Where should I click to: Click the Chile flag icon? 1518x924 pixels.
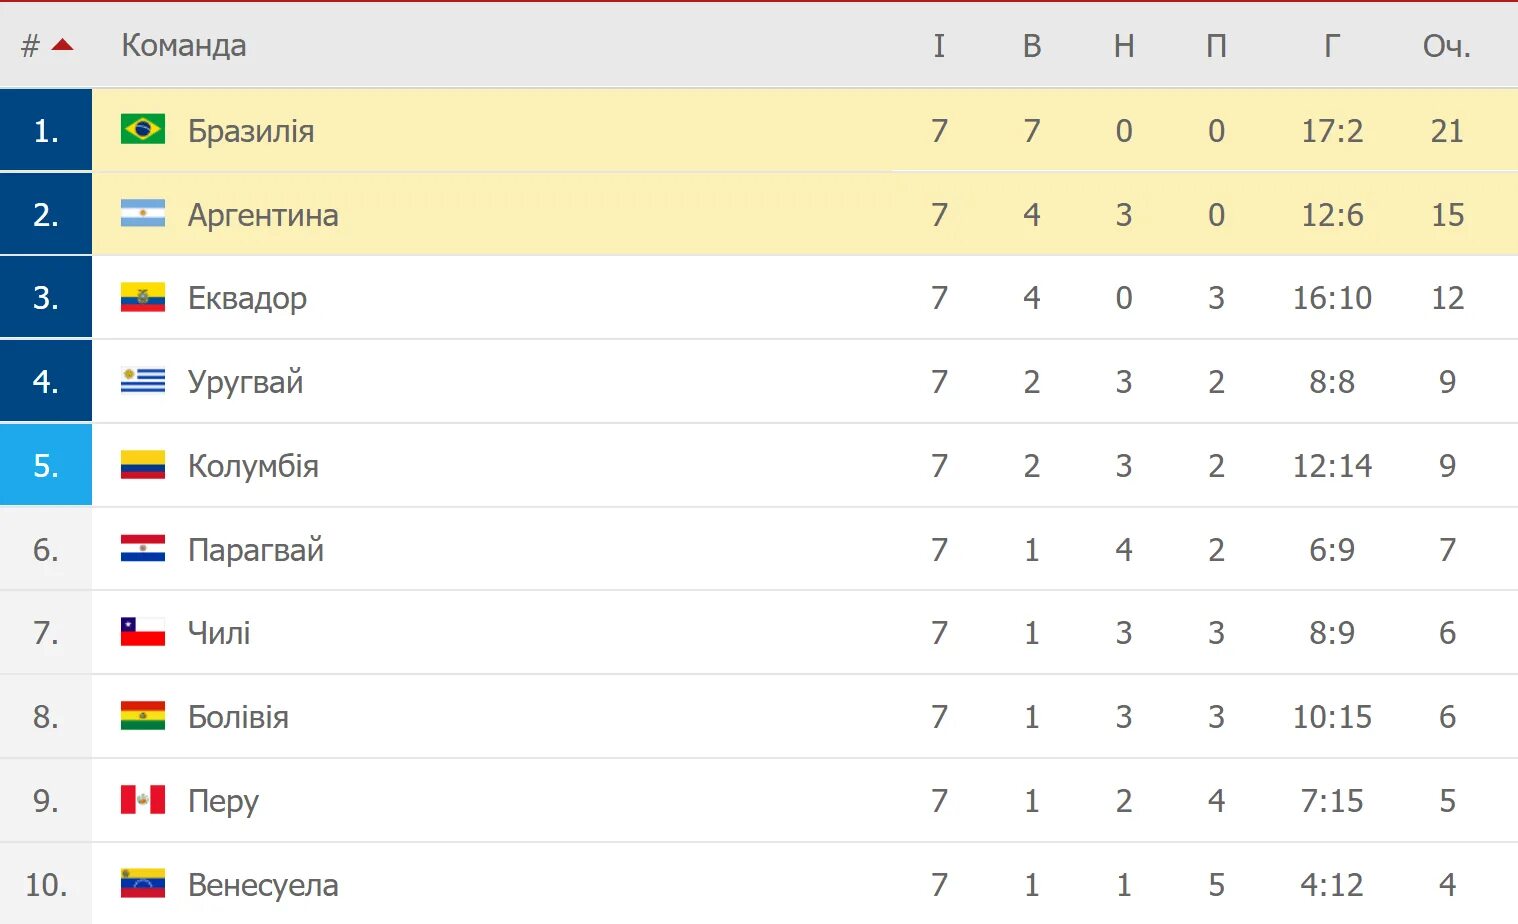(143, 632)
